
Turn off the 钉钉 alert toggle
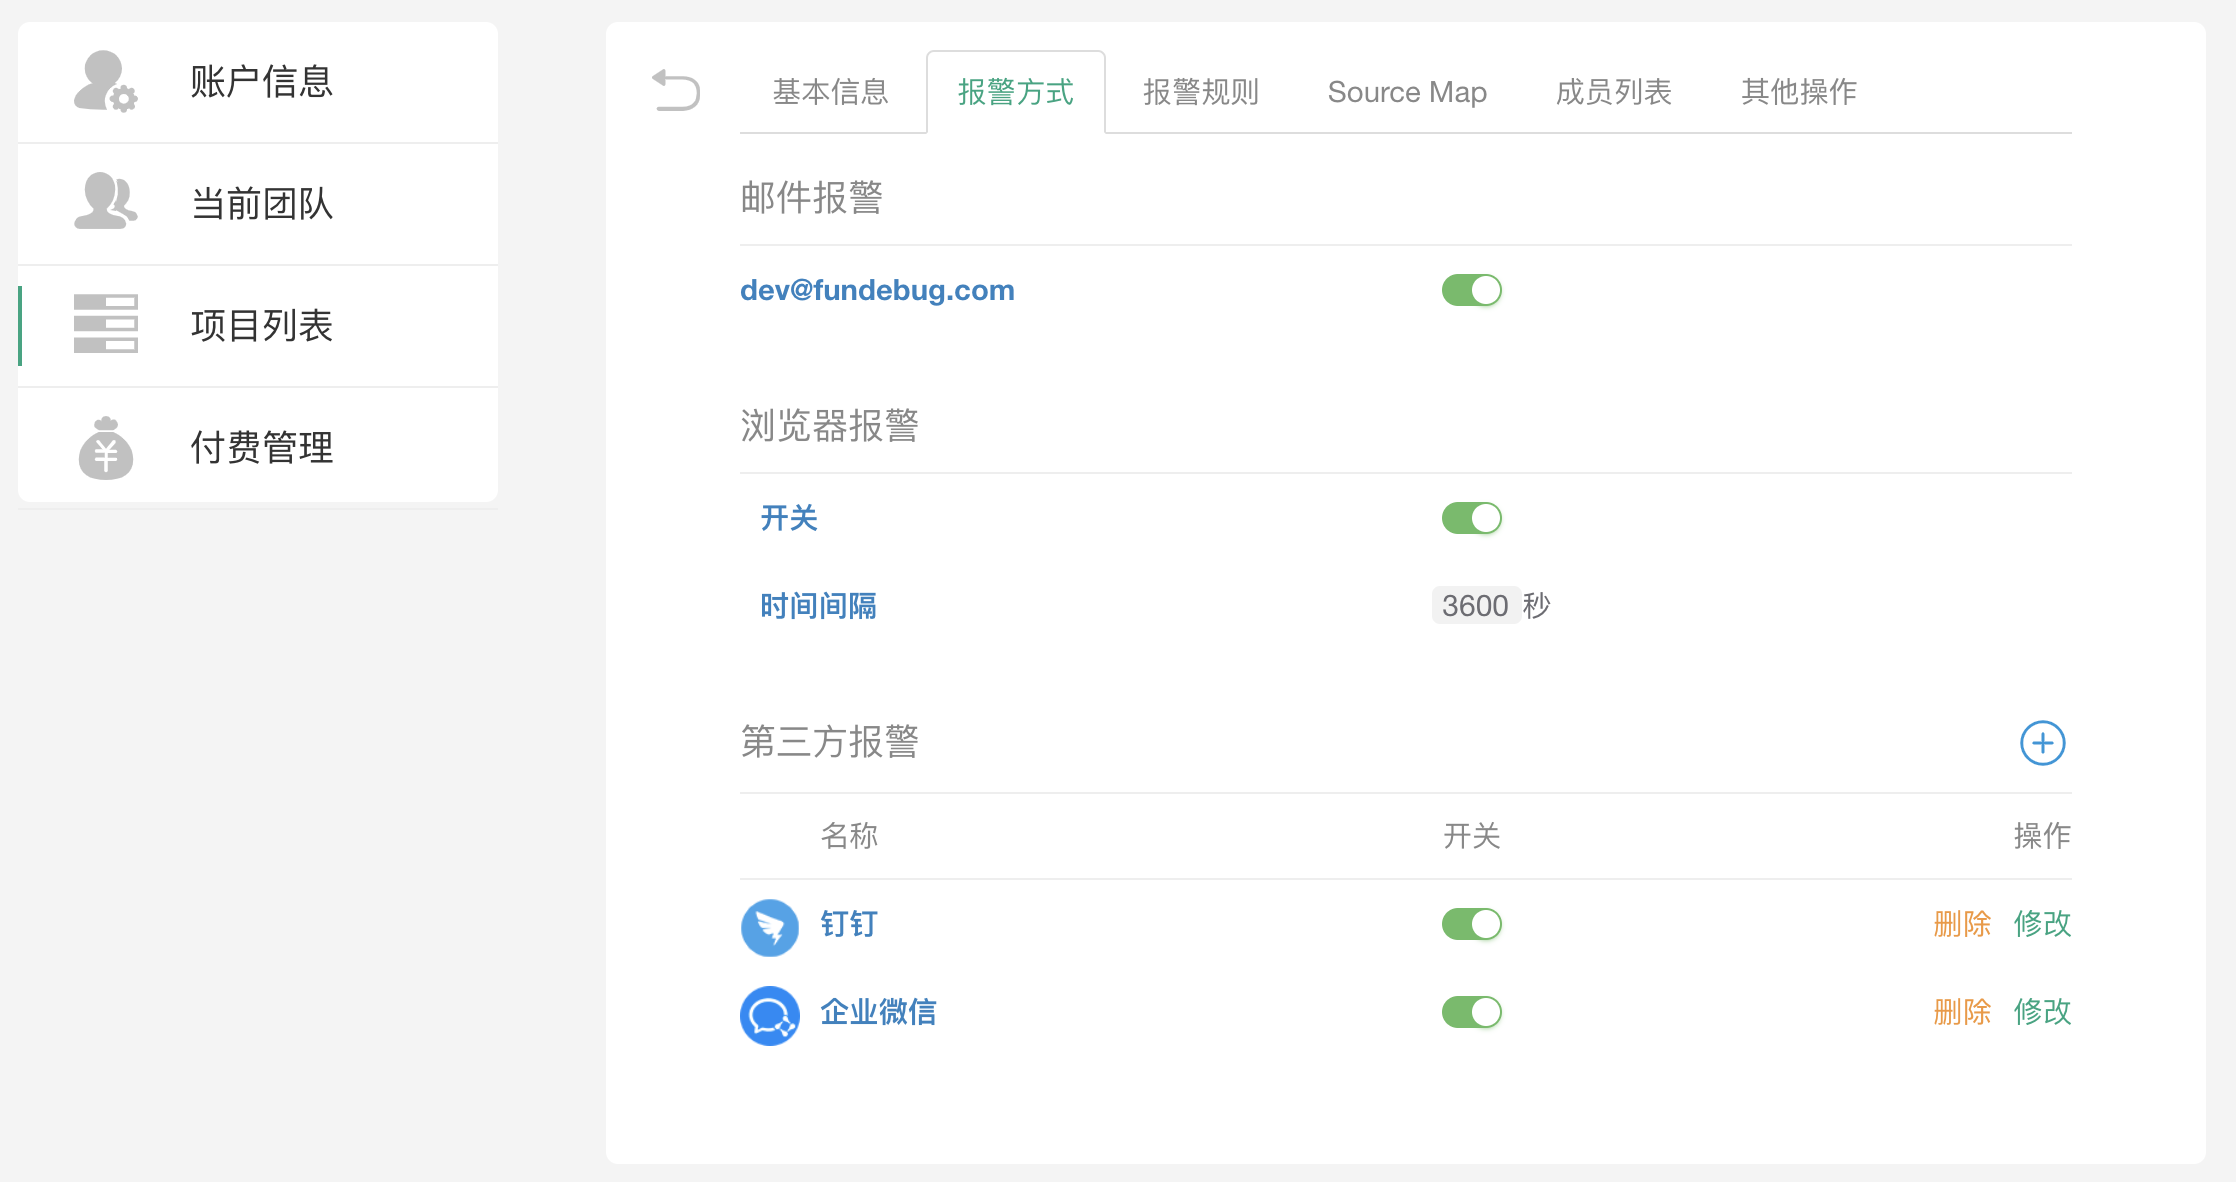click(x=1471, y=924)
